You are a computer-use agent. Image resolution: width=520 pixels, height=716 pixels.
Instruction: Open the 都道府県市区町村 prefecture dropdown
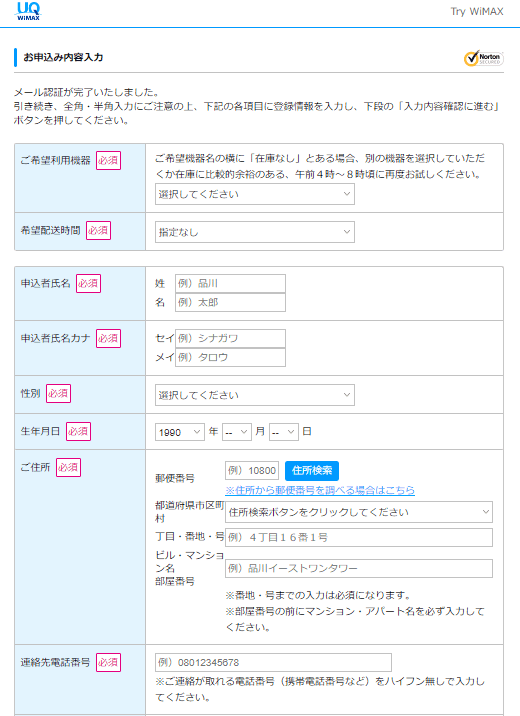359,512
